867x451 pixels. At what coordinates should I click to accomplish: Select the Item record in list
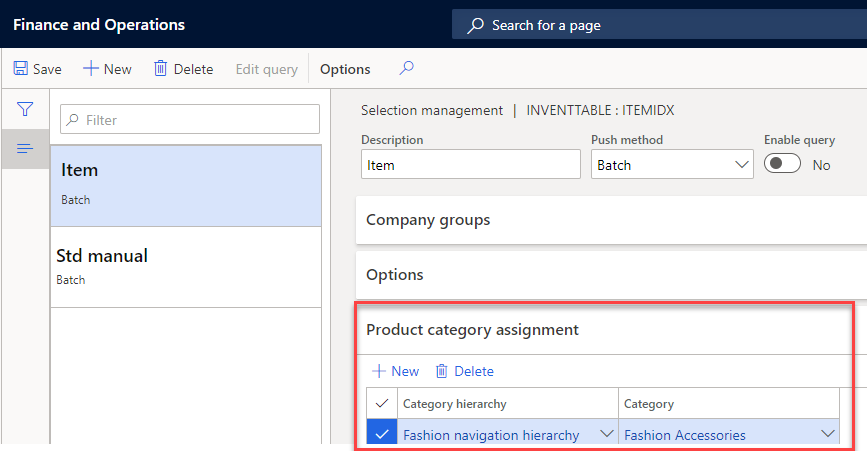point(186,186)
